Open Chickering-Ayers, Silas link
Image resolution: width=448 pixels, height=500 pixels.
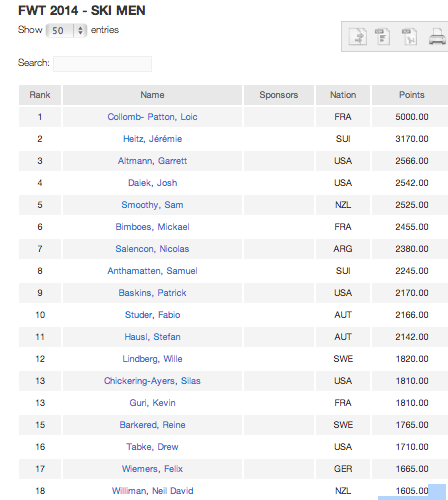pyautogui.click(x=152, y=381)
